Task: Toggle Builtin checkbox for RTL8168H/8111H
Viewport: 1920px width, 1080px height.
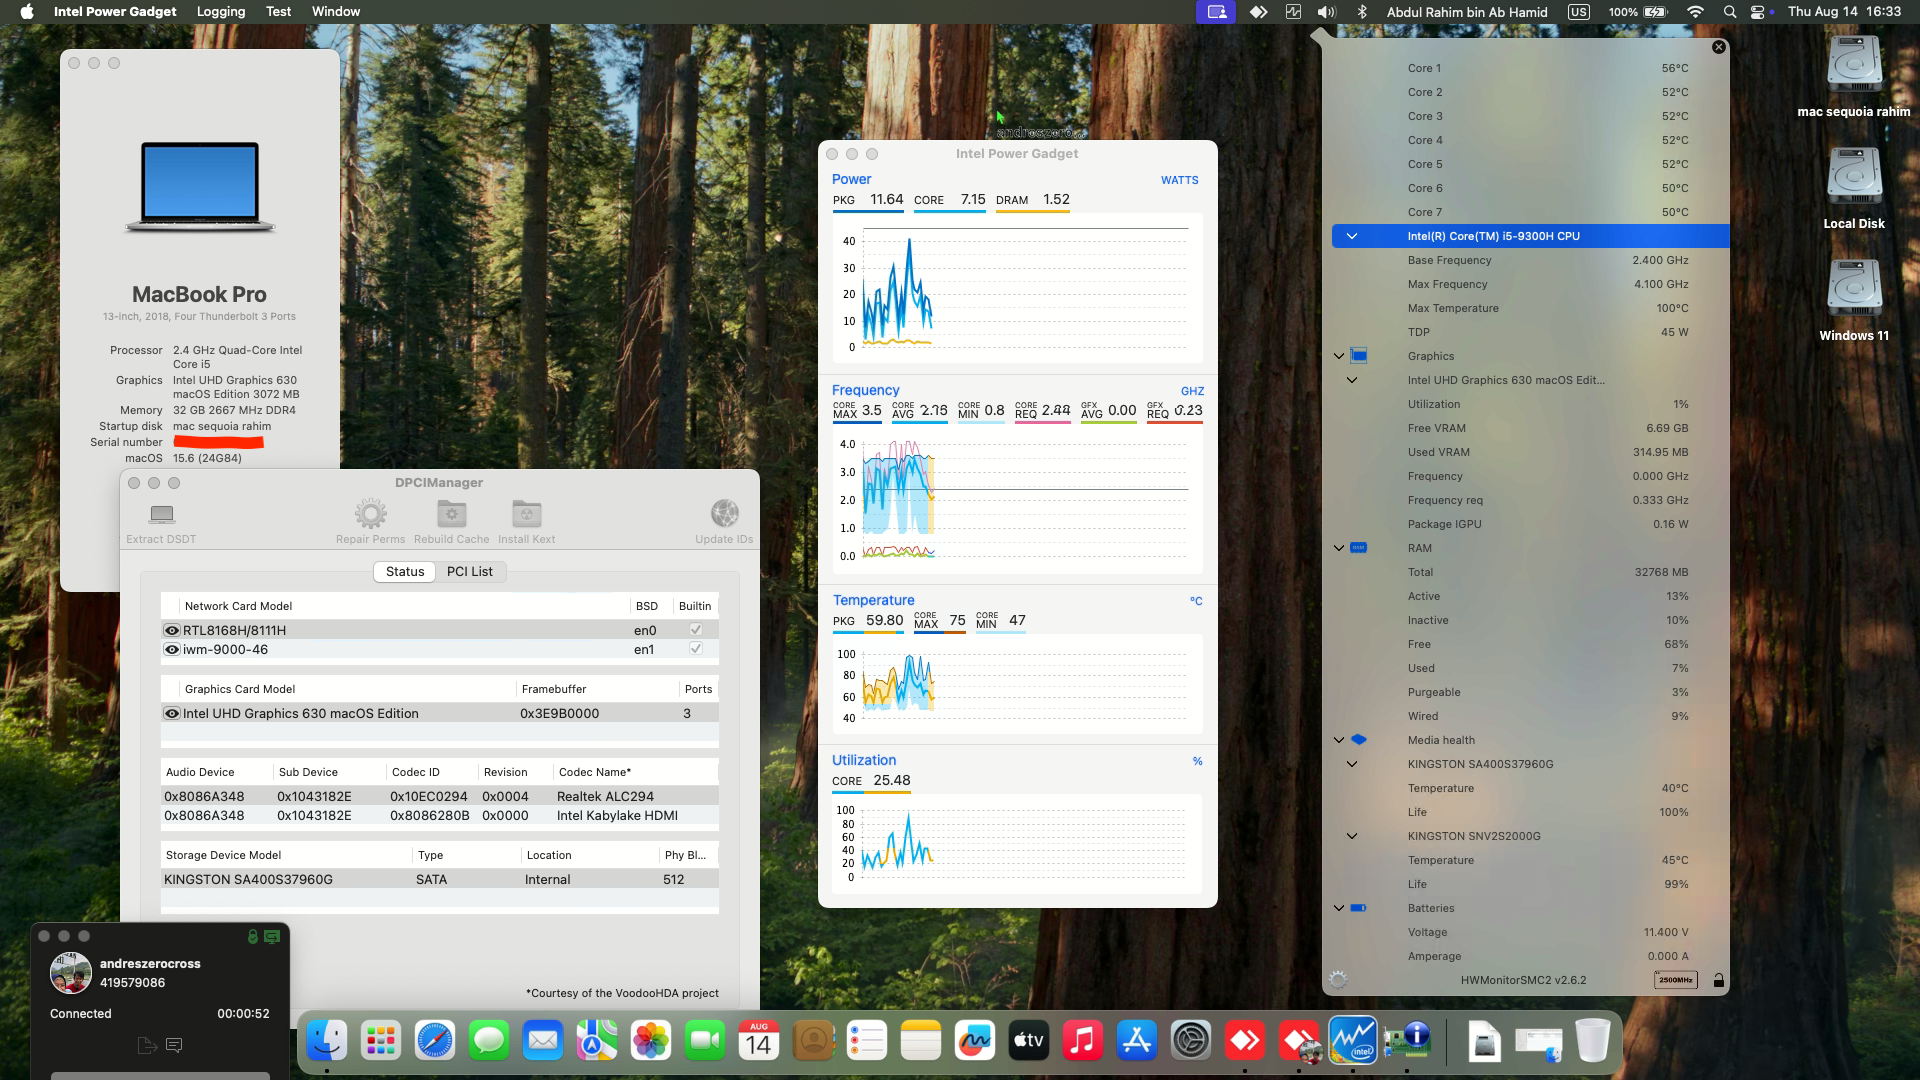Action: tap(695, 630)
